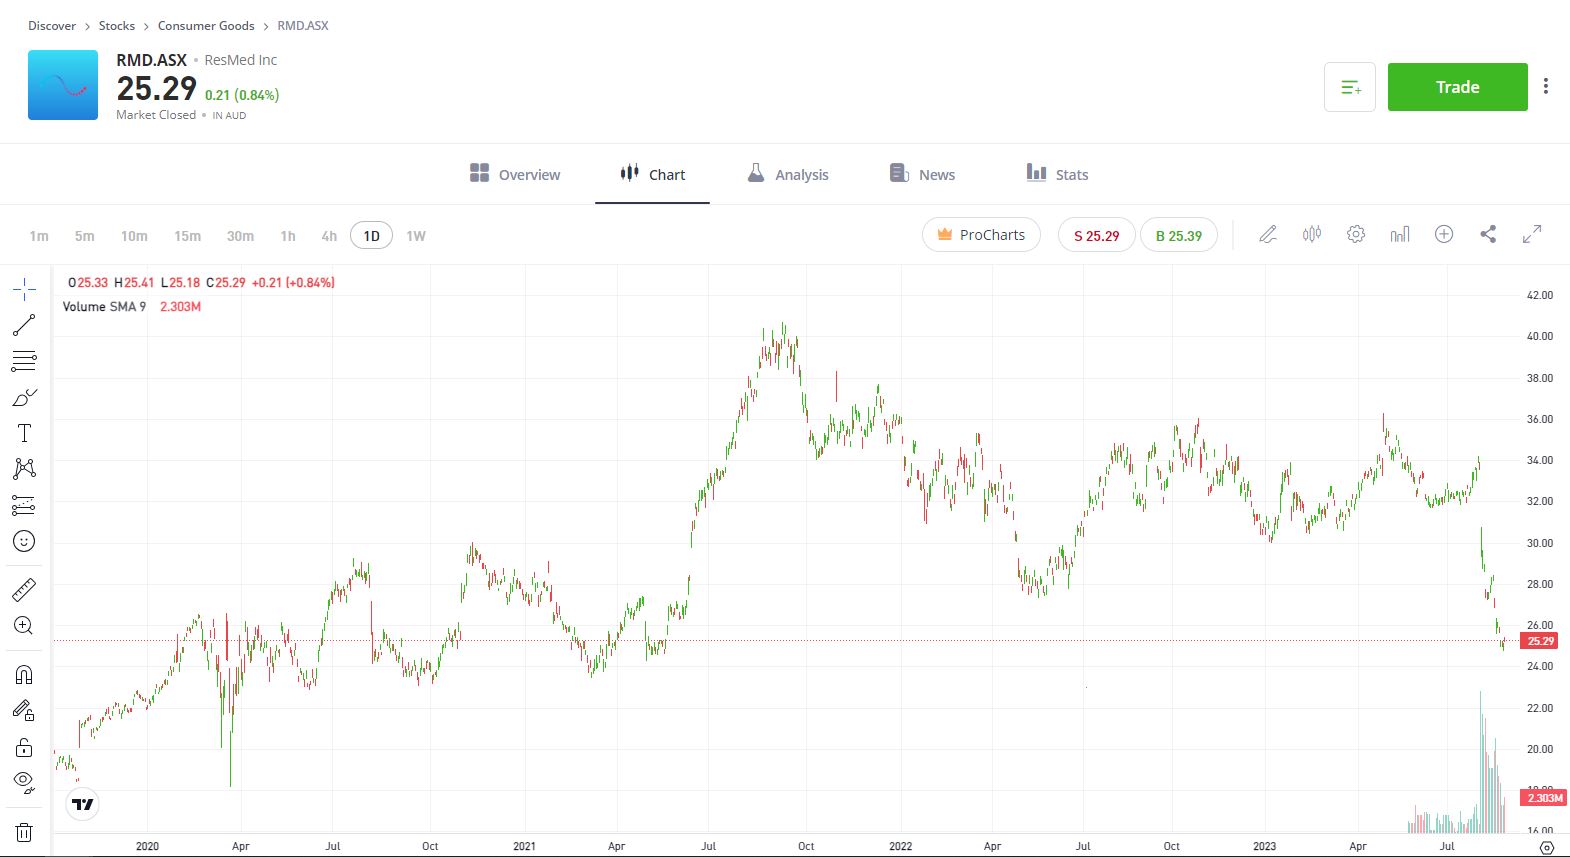Screen dimensions: 1570x857
Task: Click the green Trade button
Action: pos(1457,87)
